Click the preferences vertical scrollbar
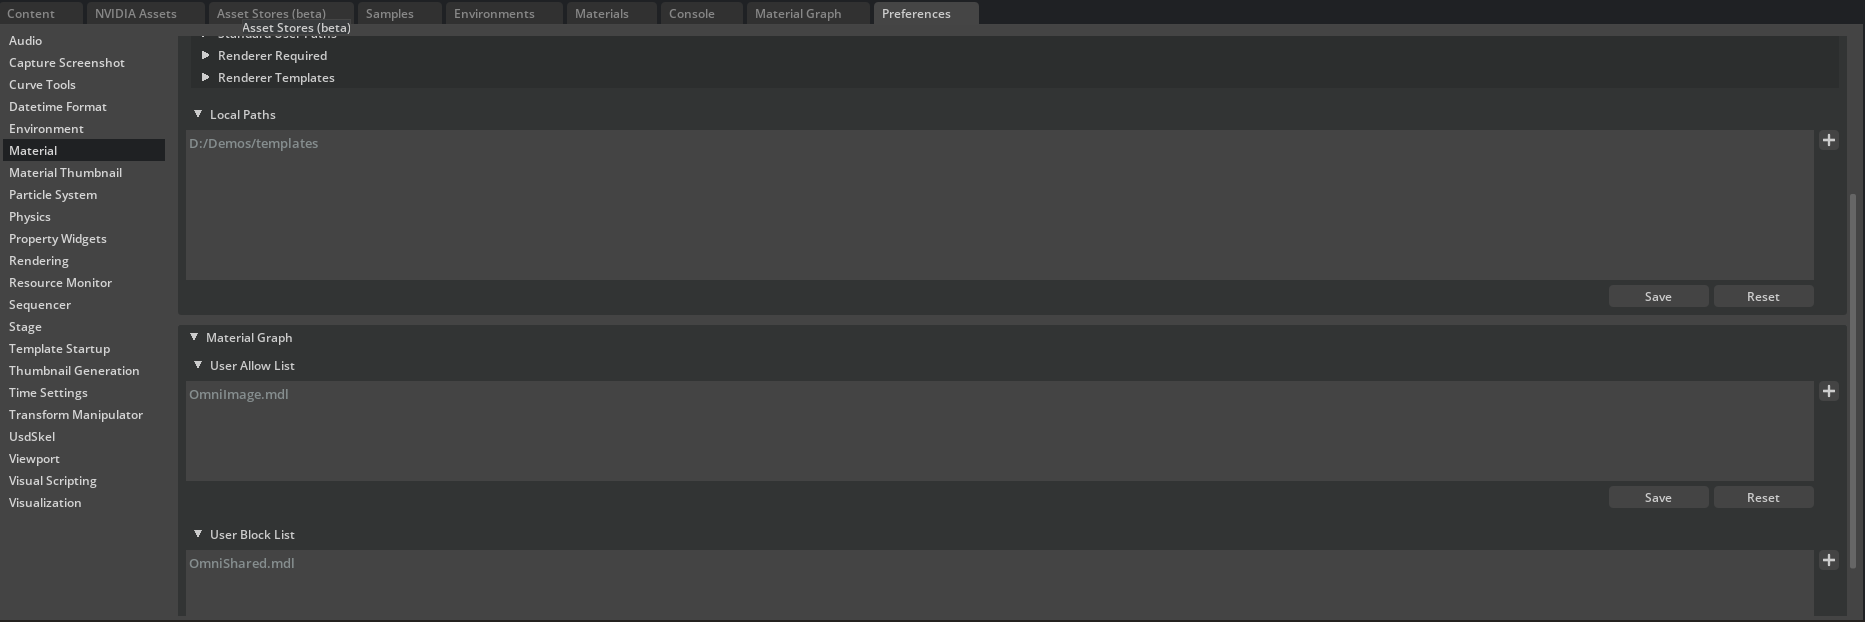 (1853, 380)
